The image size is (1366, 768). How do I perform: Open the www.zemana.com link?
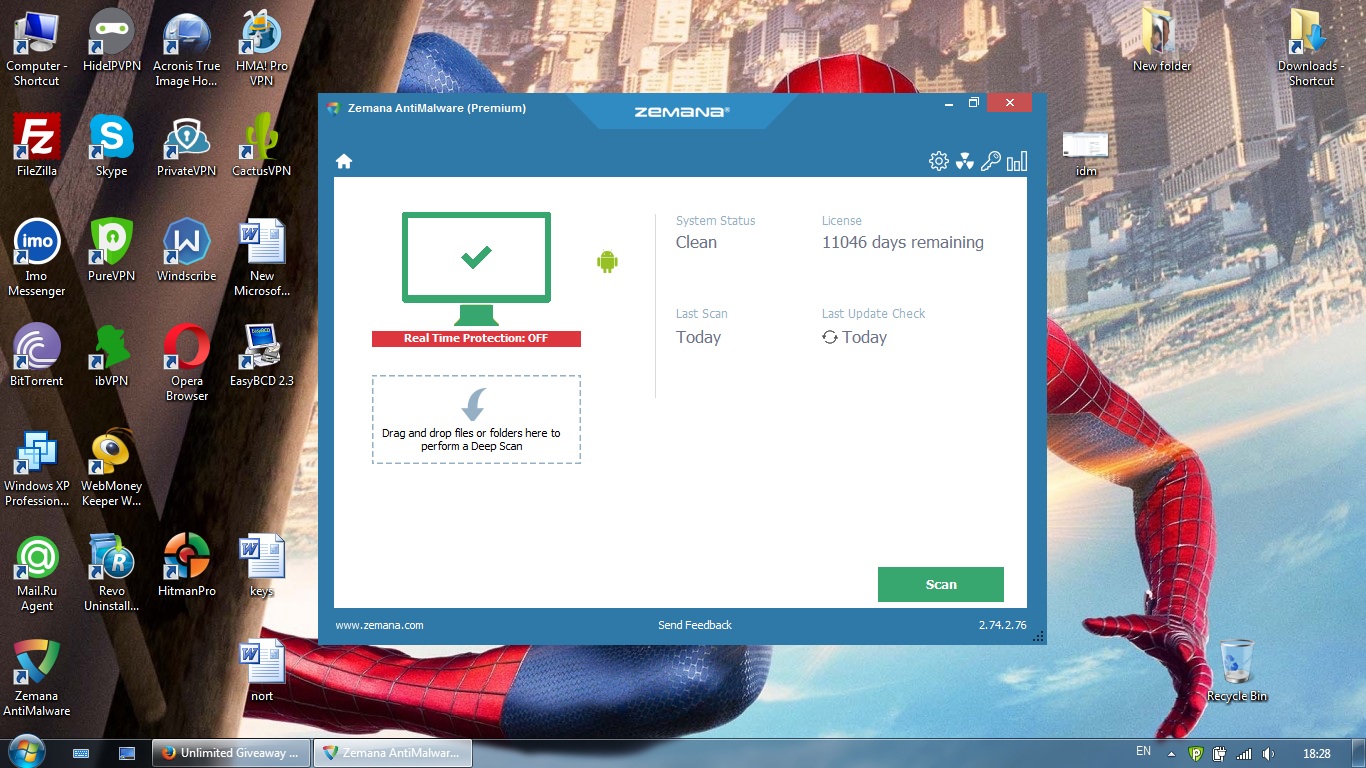379,625
